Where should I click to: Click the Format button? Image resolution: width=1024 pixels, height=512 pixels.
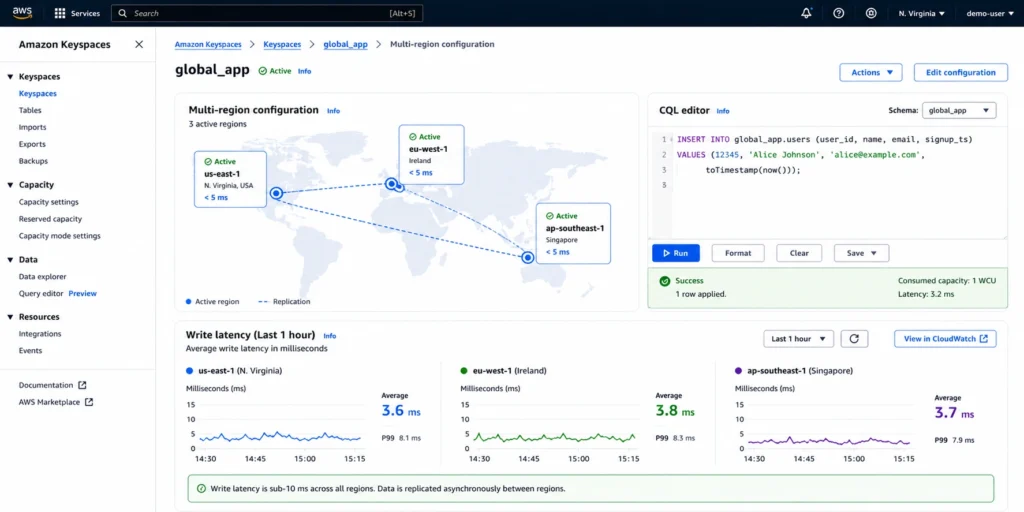pos(738,253)
